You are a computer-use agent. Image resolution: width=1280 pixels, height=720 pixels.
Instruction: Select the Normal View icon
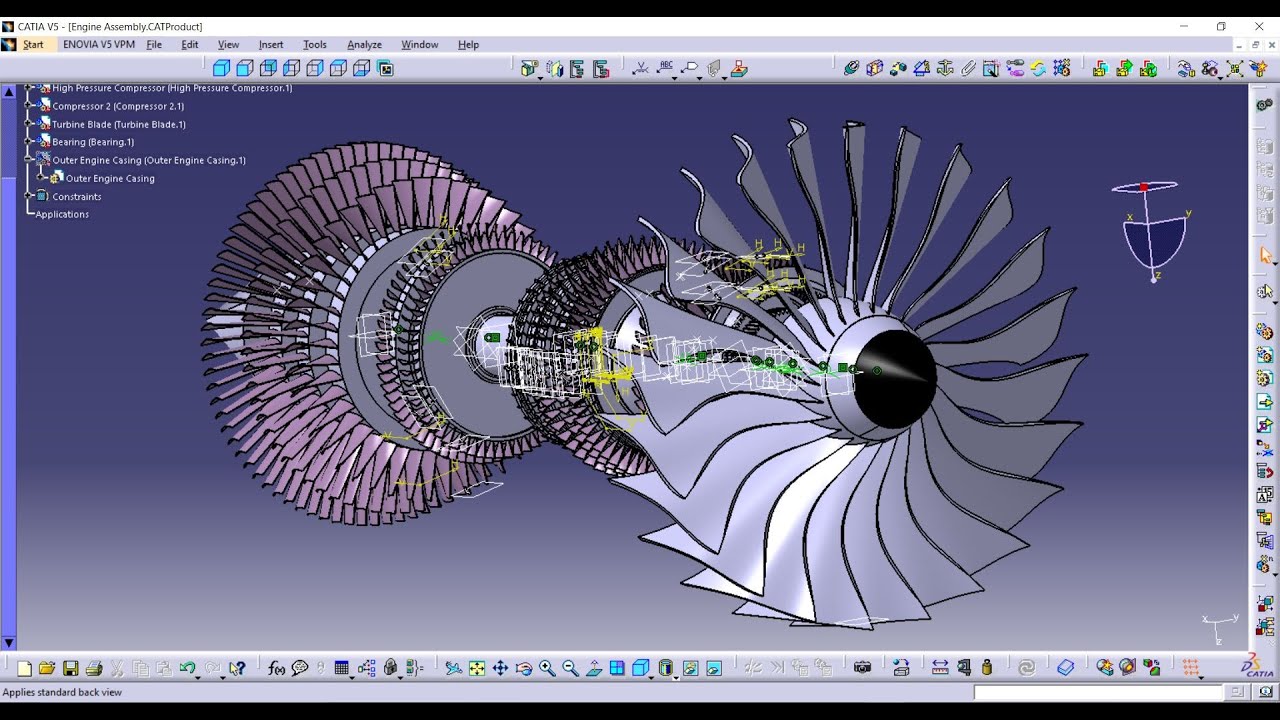tap(594, 668)
